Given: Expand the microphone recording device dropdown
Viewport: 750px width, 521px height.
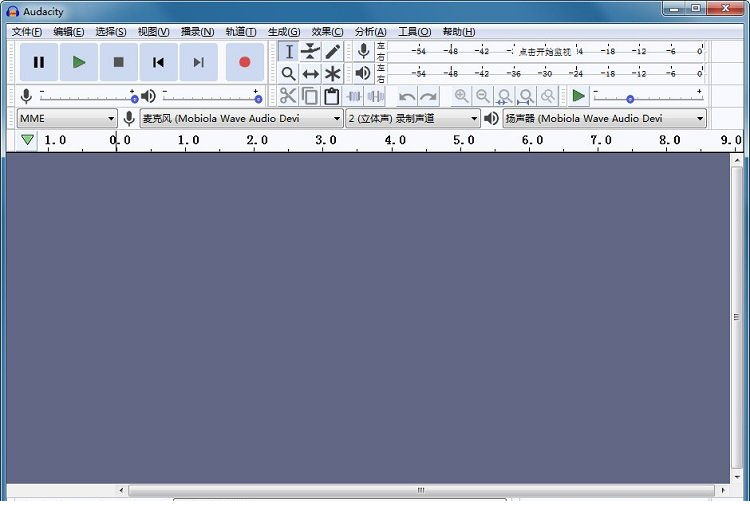Looking at the screenshot, I should [x=241, y=118].
